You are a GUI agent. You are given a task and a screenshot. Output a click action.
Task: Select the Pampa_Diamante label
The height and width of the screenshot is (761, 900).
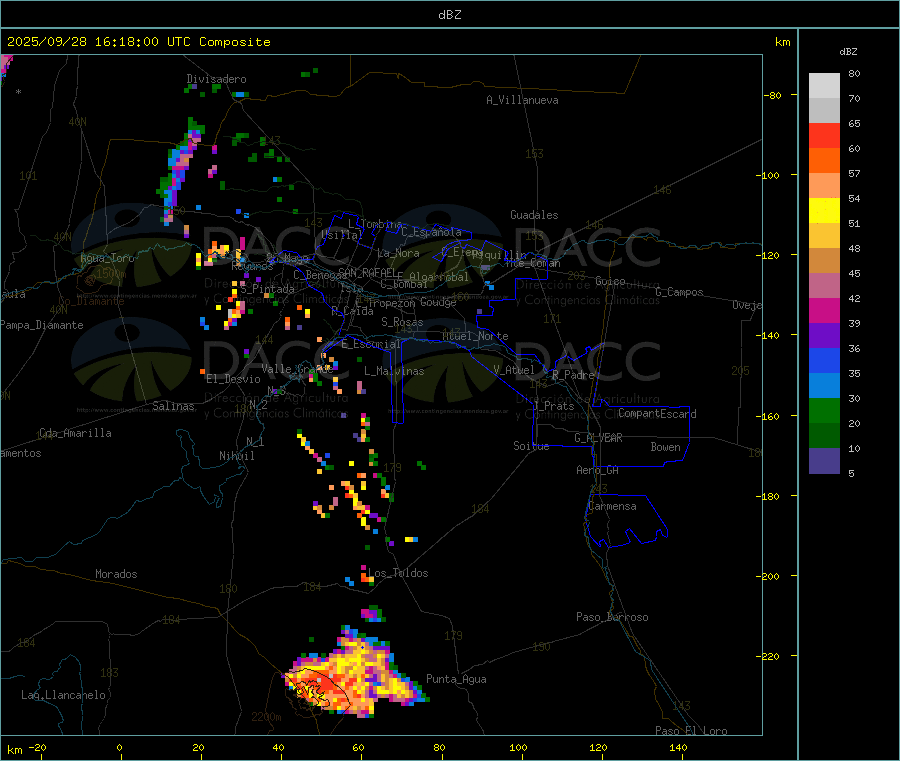pyautogui.click(x=41, y=325)
